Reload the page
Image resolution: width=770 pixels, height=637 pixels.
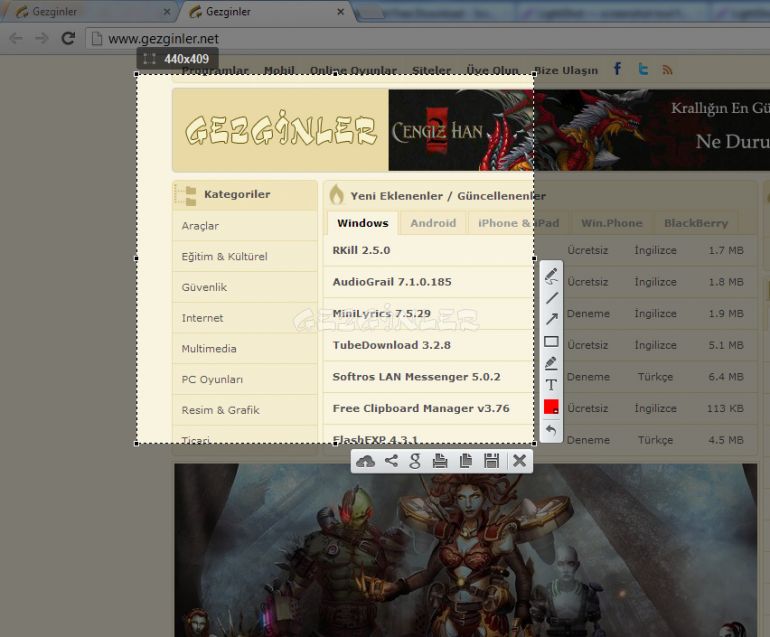tap(68, 38)
